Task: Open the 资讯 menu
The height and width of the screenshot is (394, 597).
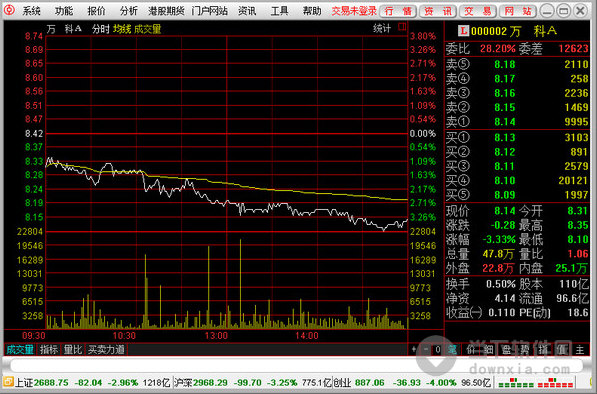Action: tap(247, 11)
